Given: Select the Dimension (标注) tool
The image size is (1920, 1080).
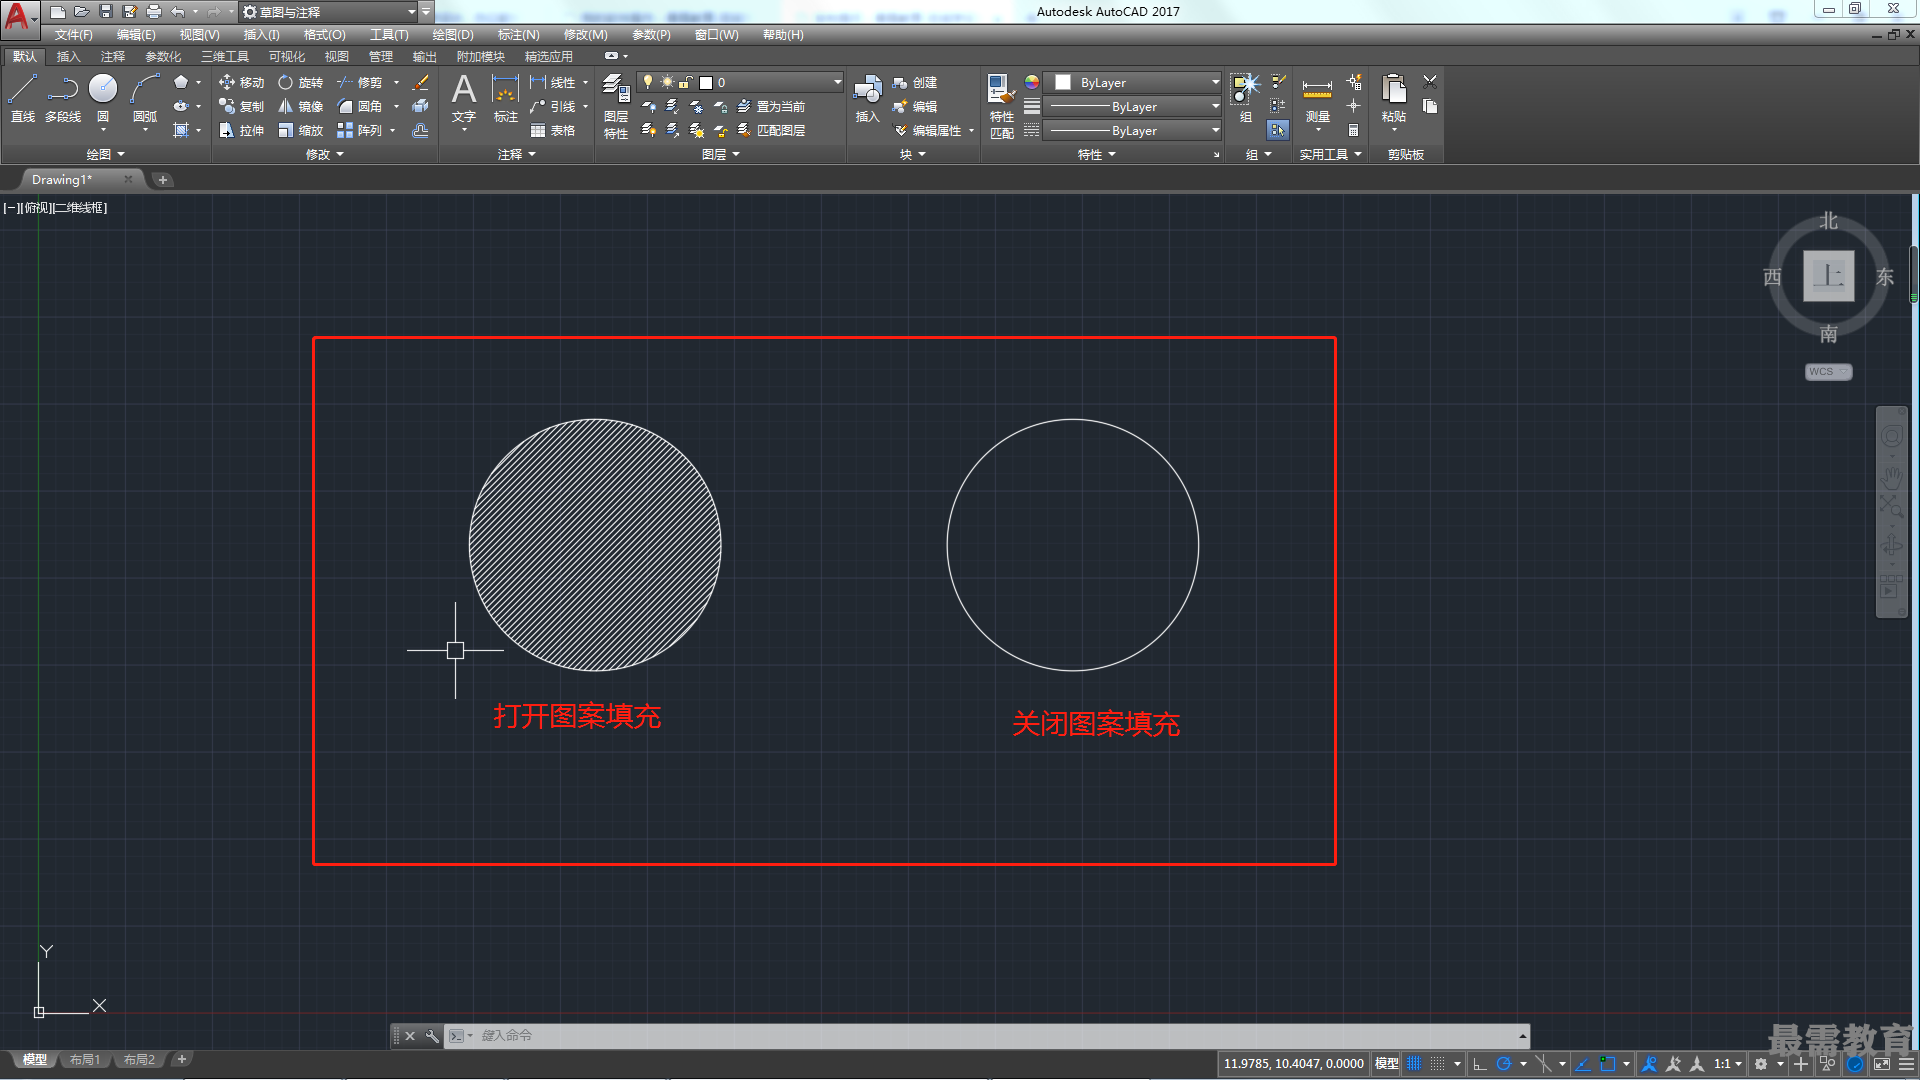Looking at the screenshot, I should [x=506, y=98].
